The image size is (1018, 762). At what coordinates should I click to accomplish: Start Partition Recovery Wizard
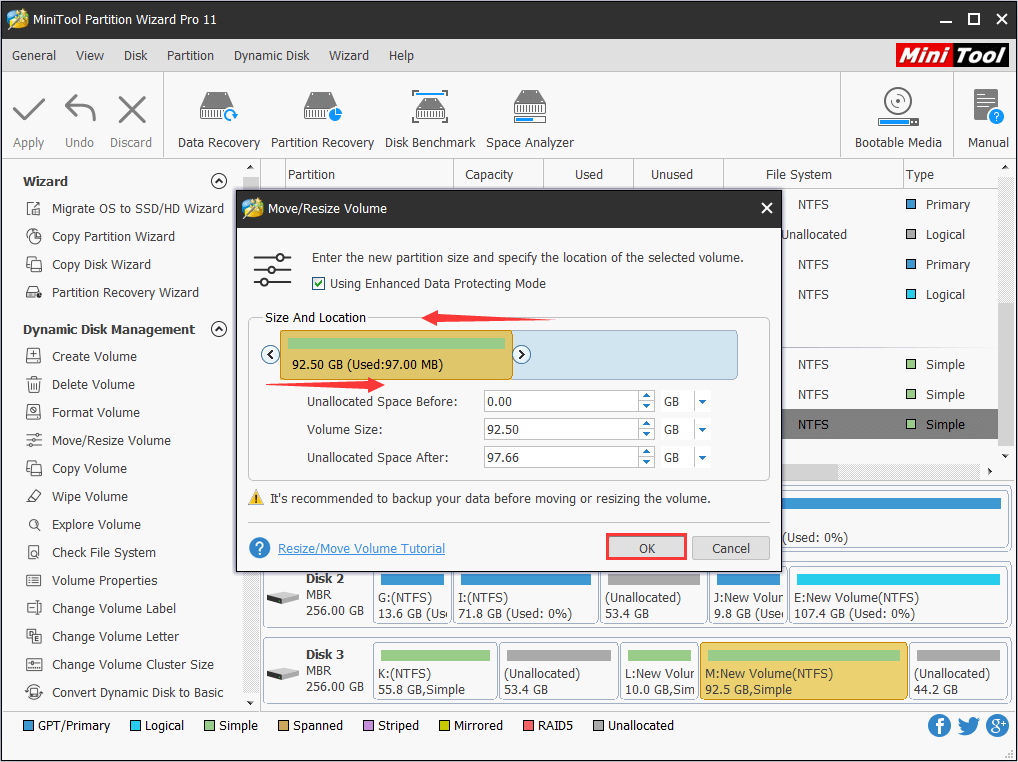coord(112,292)
